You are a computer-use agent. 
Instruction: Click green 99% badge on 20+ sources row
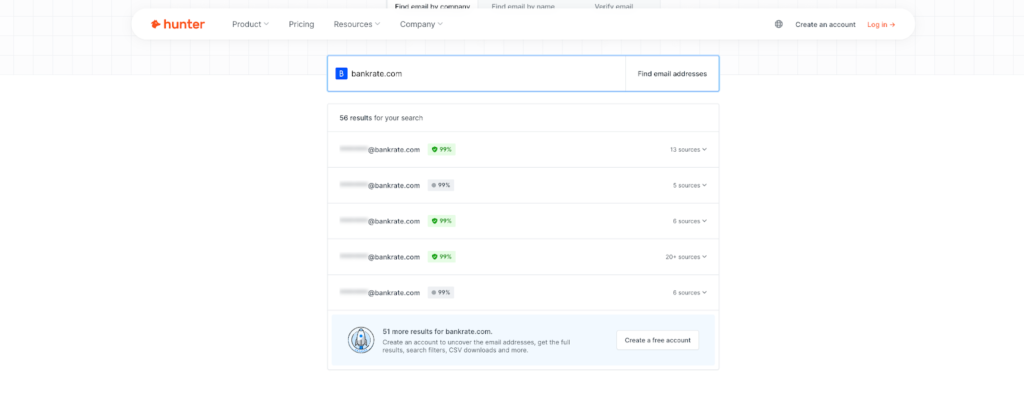441,257
